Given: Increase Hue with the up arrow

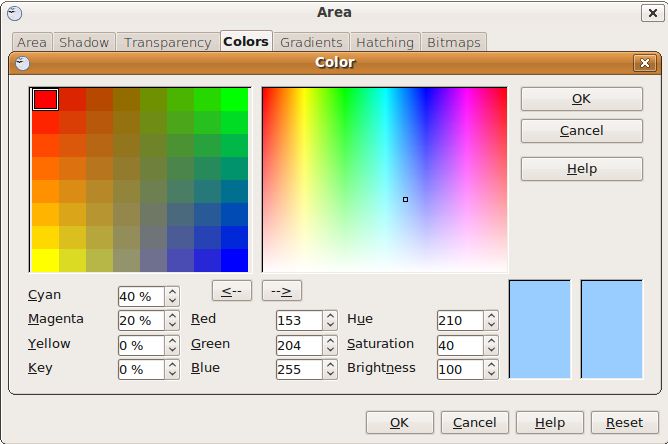Looking at the screenshot, I should coord(491,316).
